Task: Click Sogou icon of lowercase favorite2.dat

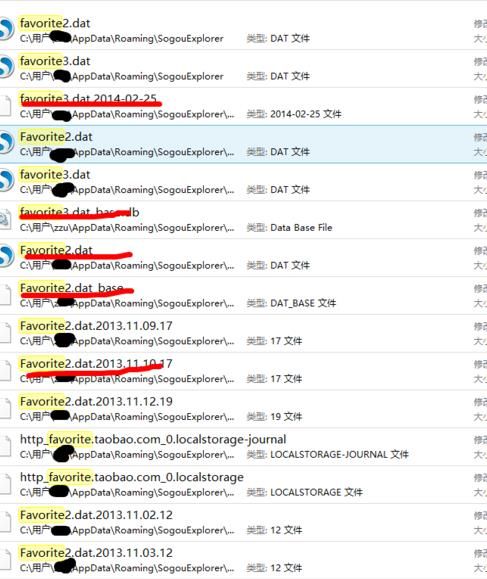Action: point(6,30)
